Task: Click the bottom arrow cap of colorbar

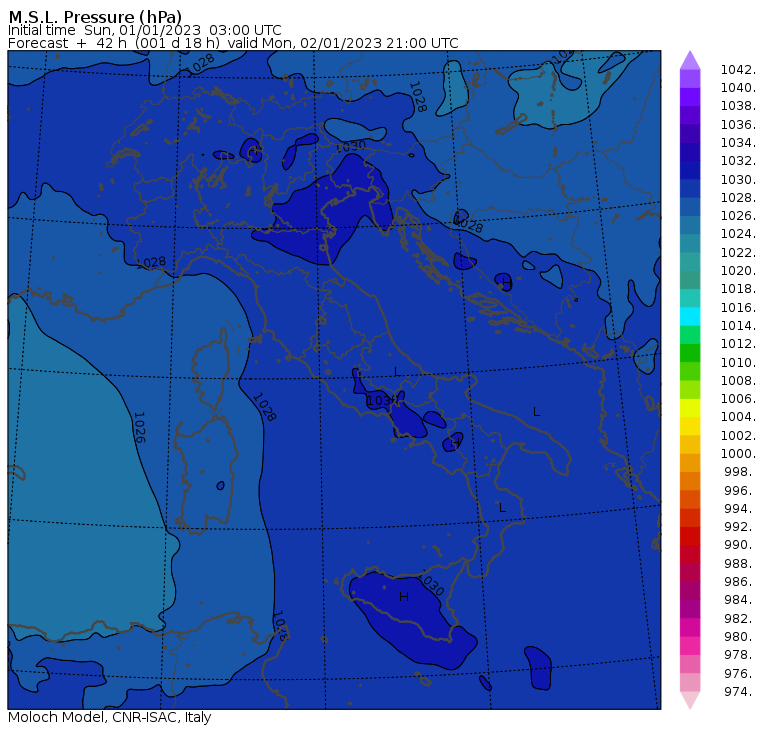Action: [690, 700]
